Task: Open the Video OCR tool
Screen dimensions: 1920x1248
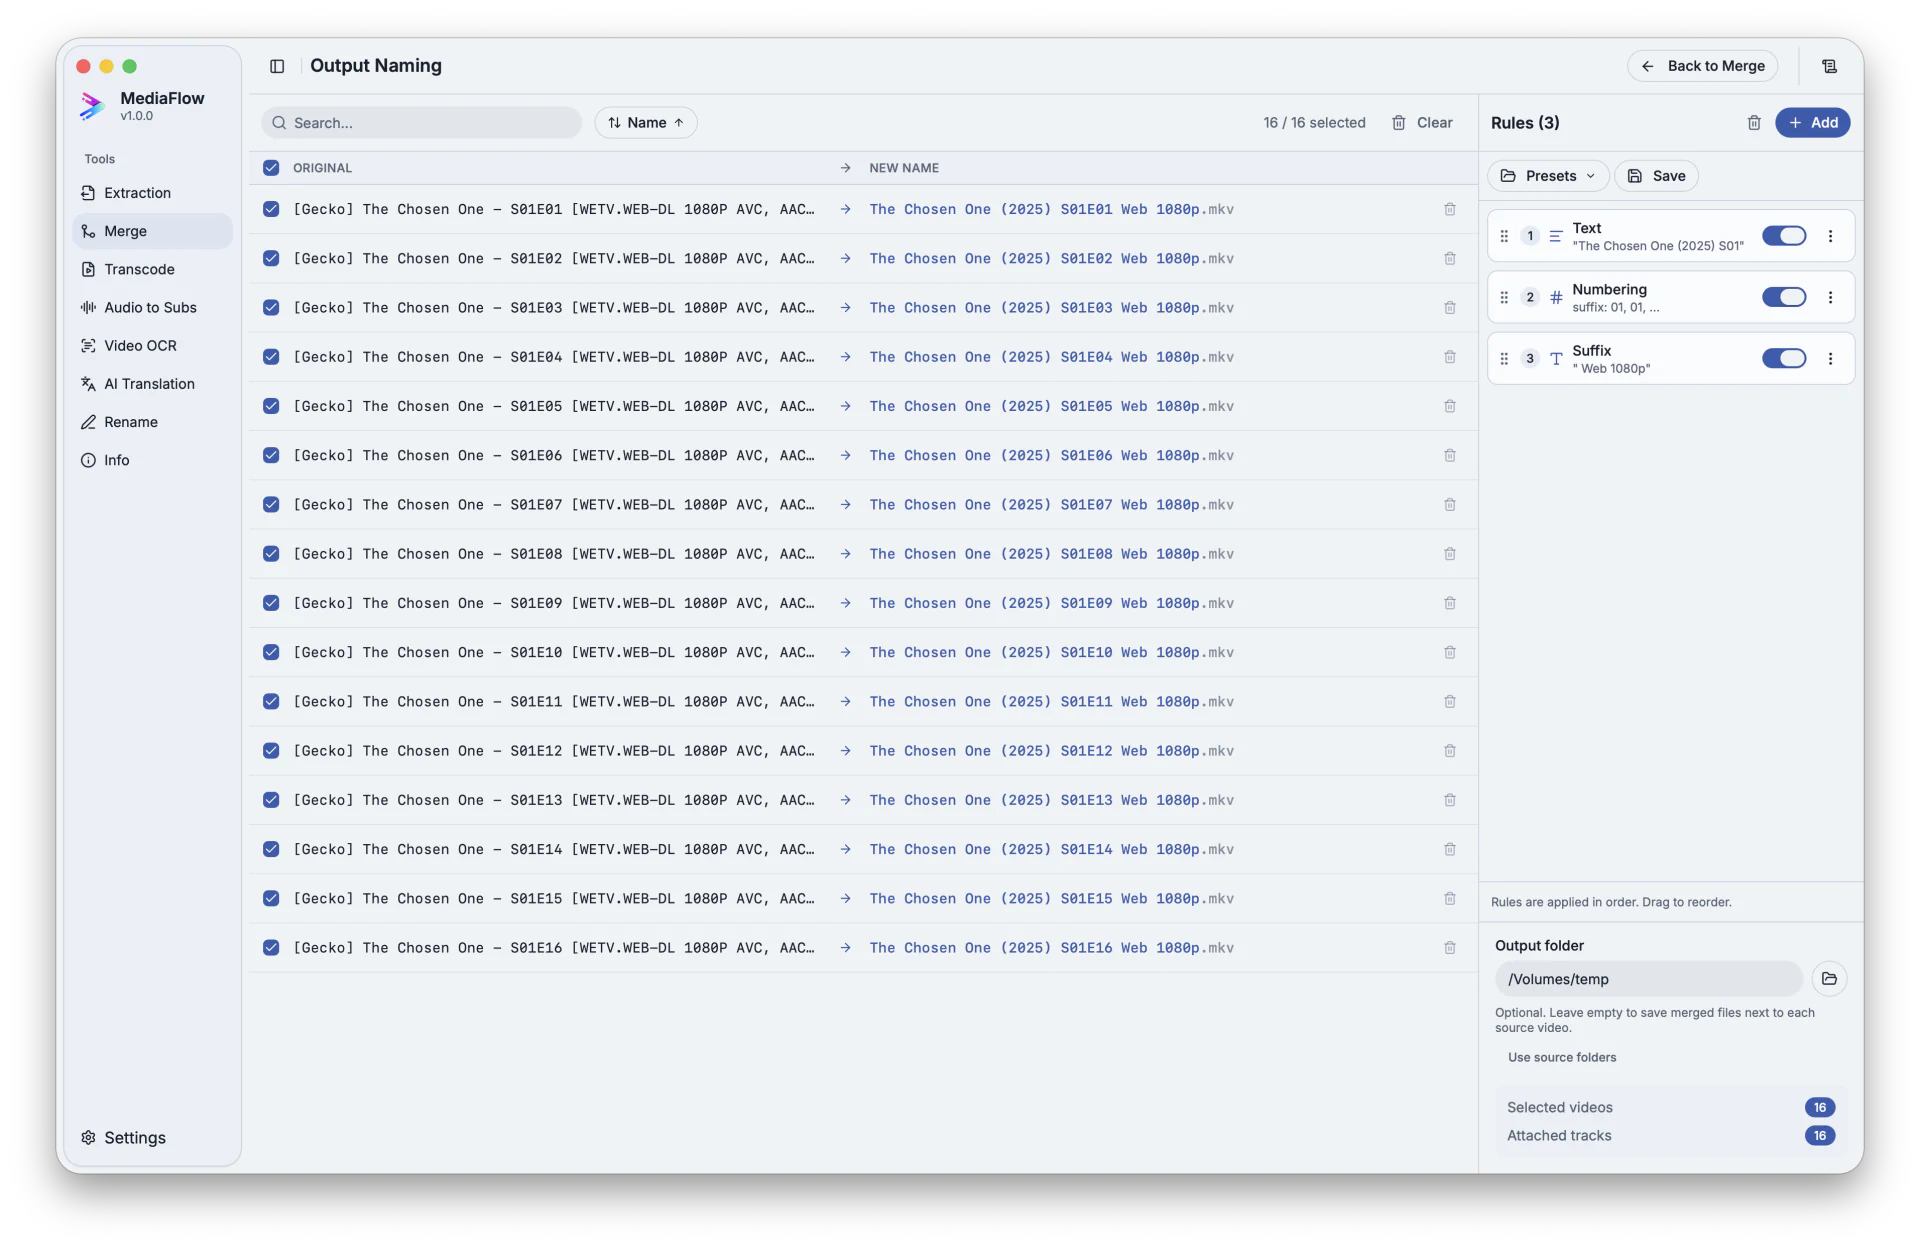Action: [x=152, y=346]
